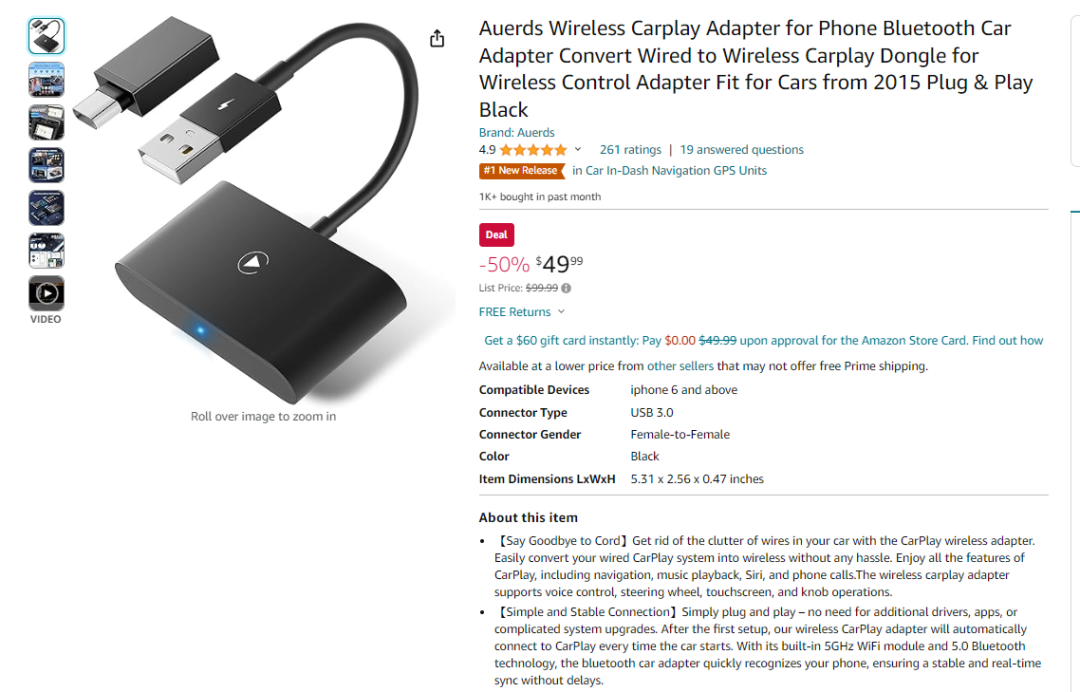The height and width of the screenshot is (692, 1080).
Task: Click the share icon above product image
Action: [437, 39]
